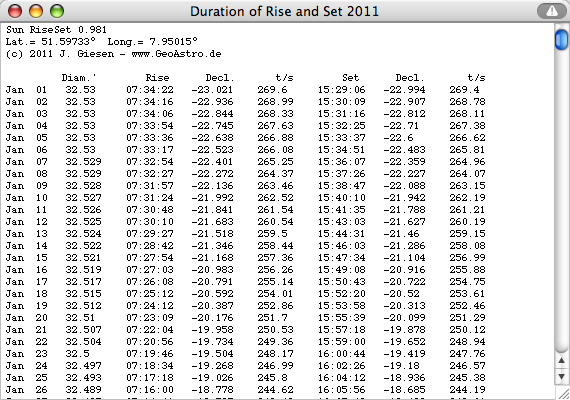This screenshot has width=570, height=400.
Task: Click declination -22.745 in Jan 04 row
Action: pos(212,126)
